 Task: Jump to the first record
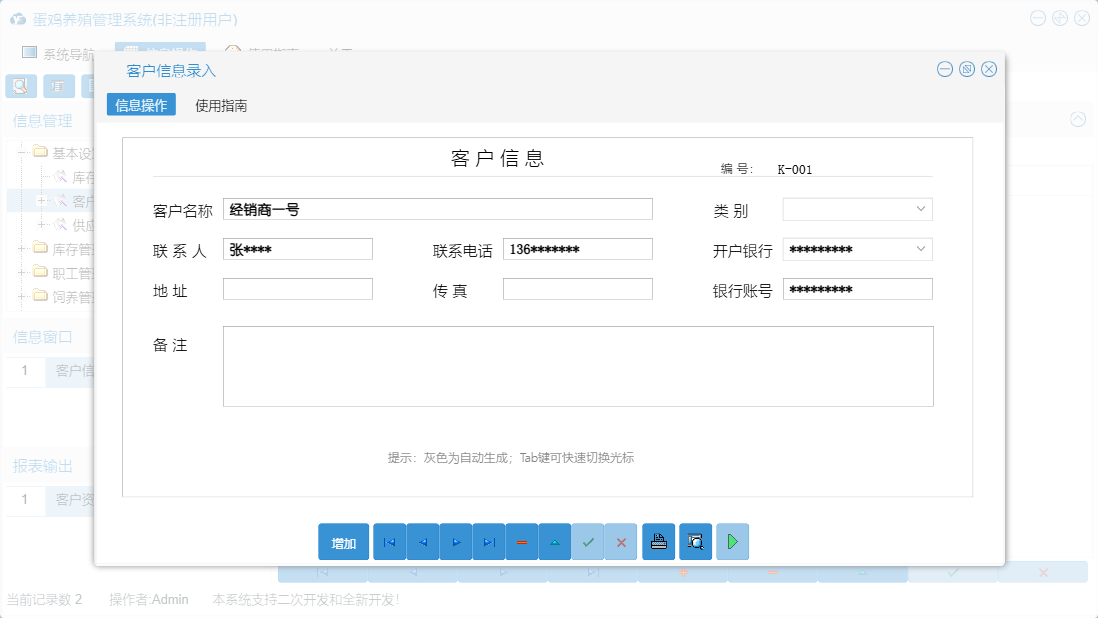[389, 541]
